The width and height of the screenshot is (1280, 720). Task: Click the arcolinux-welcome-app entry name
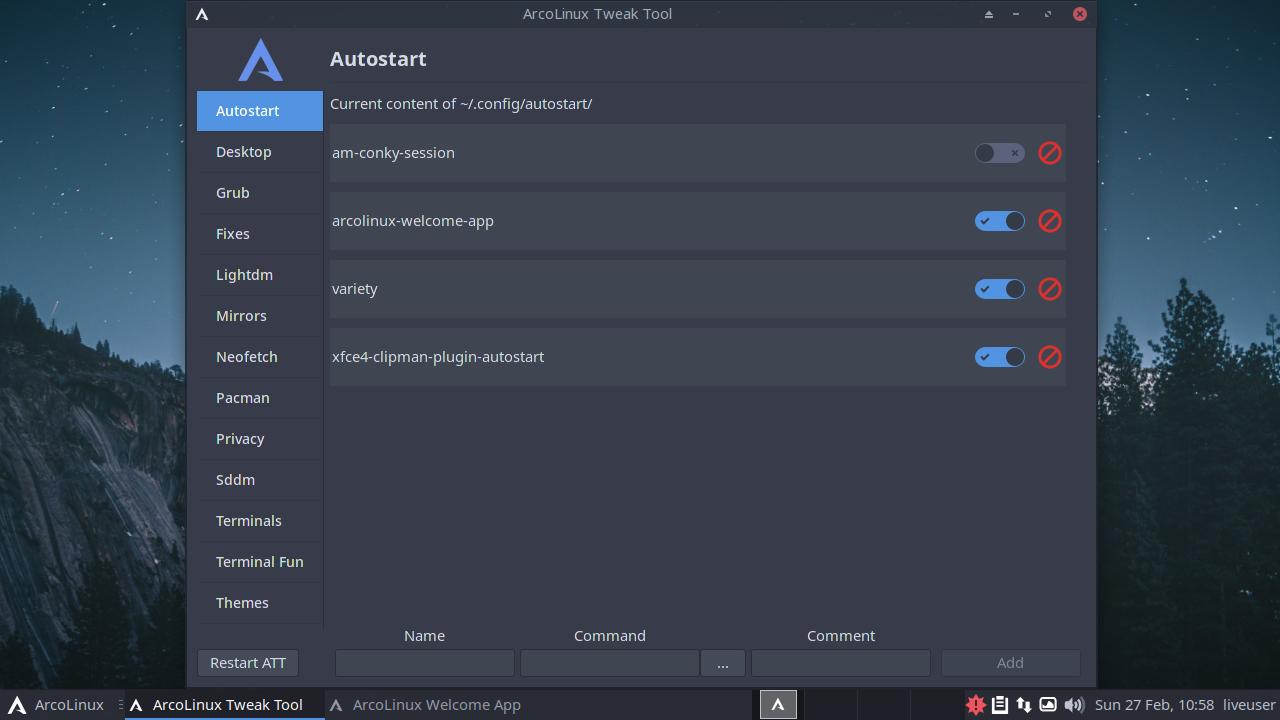point(413,221)
